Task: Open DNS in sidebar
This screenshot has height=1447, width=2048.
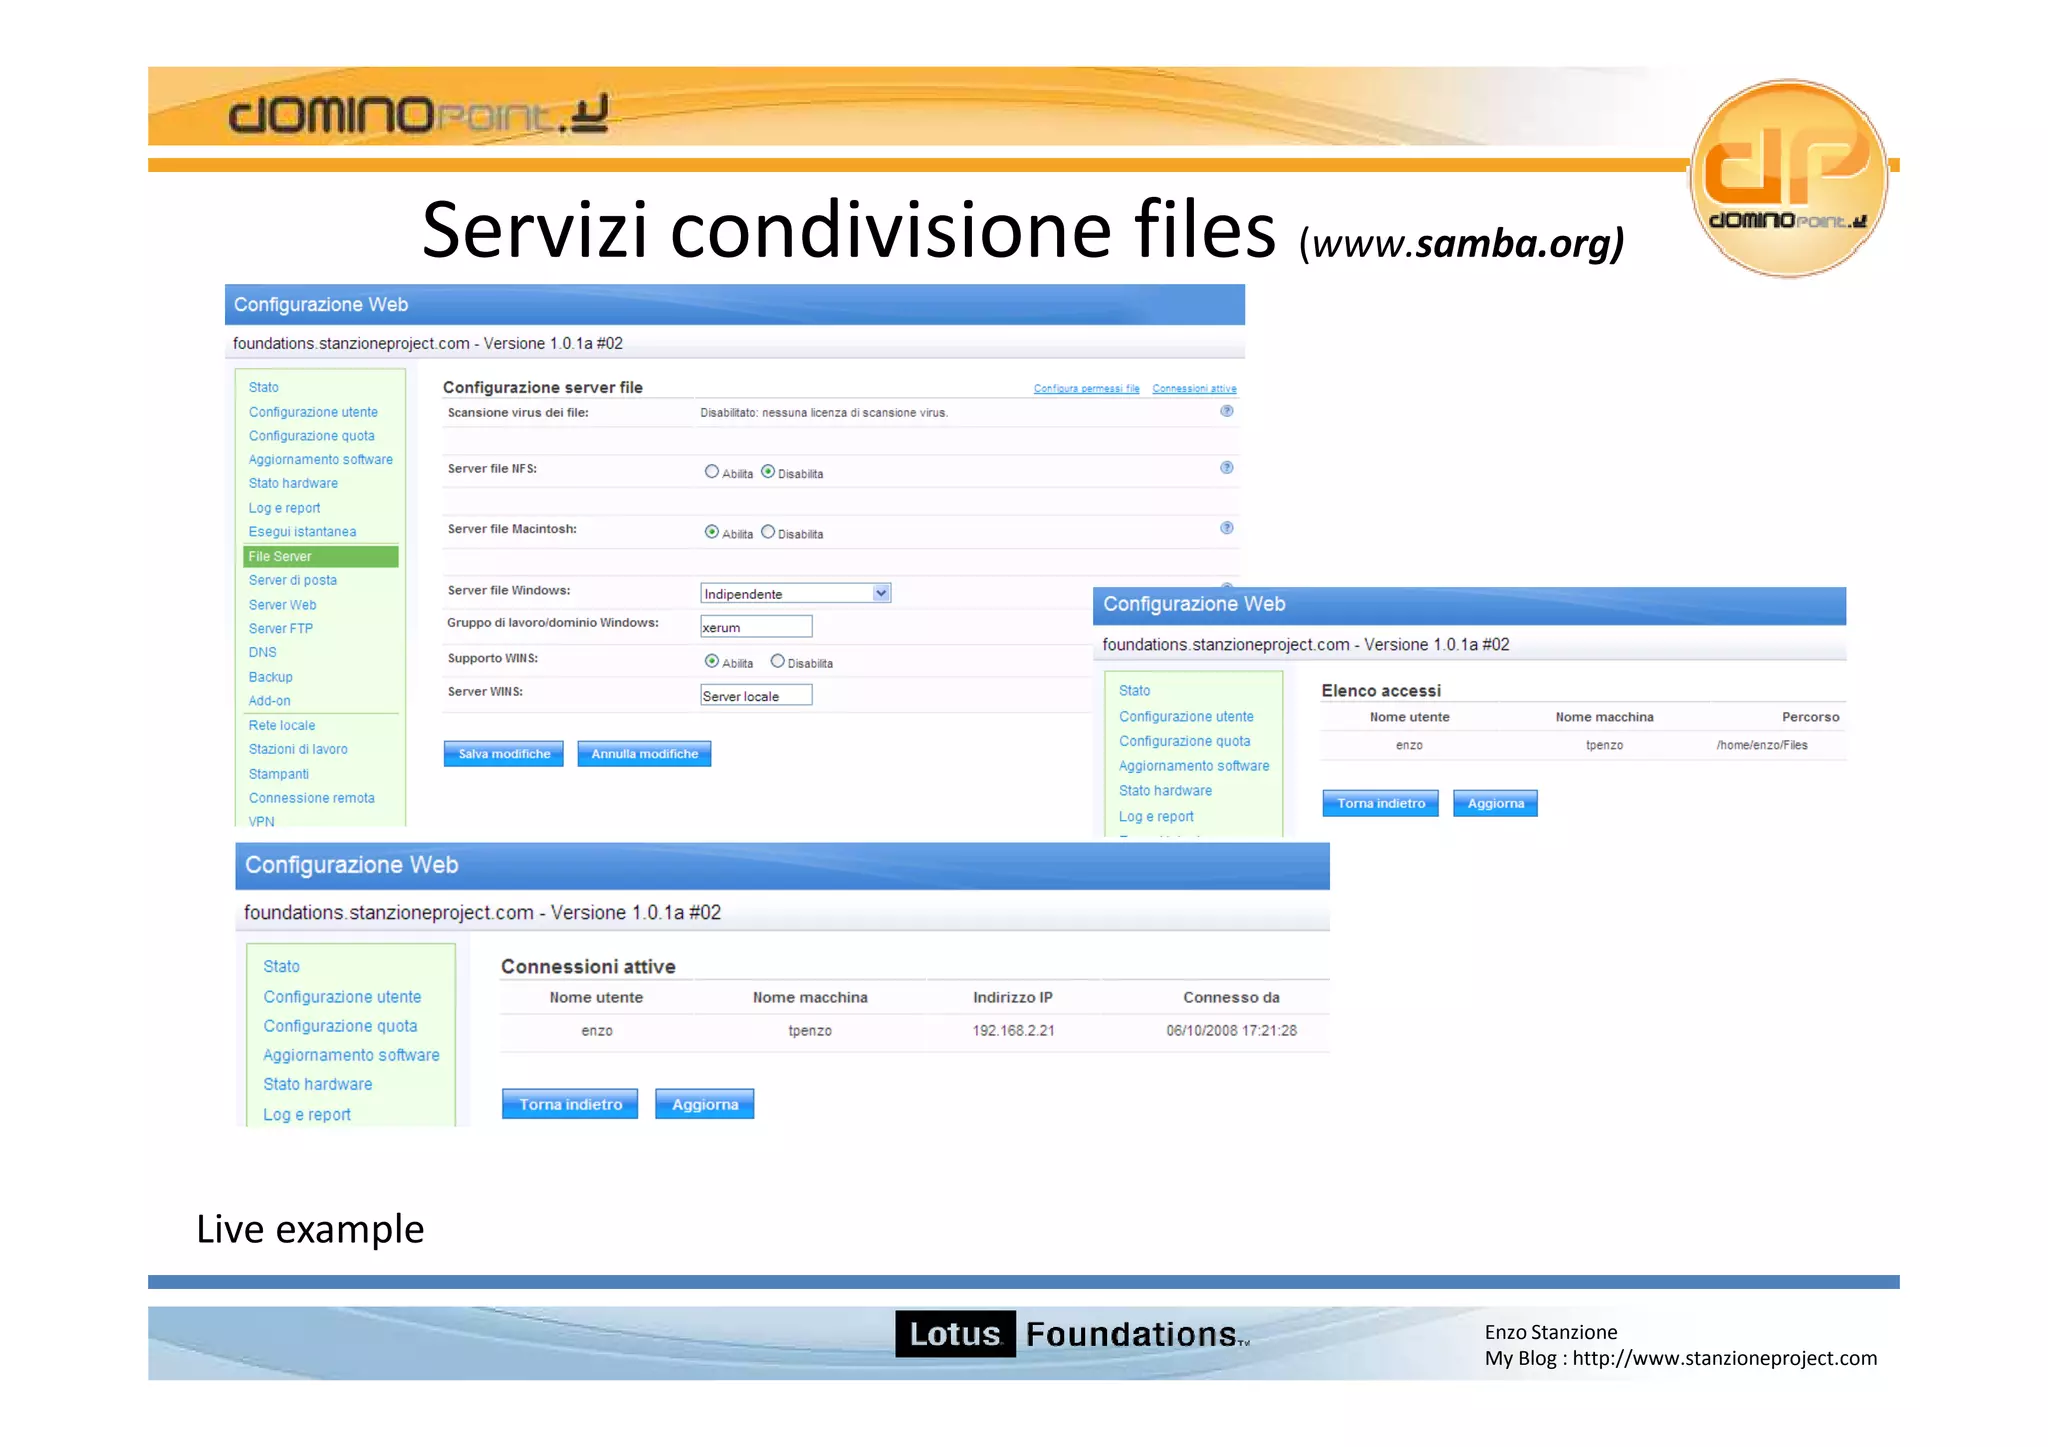Action: pos(262,652)
